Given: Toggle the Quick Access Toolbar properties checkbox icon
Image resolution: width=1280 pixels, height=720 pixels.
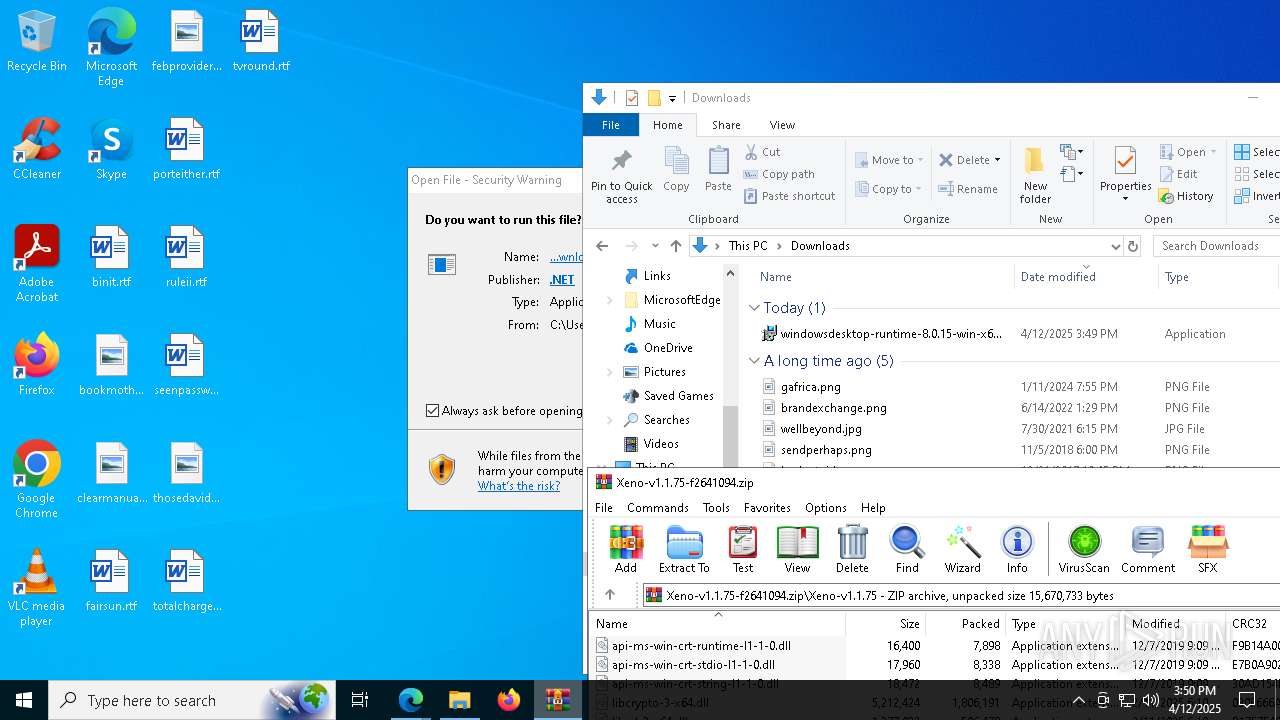Looking at the screenshot, I should [x=632, y=98].
